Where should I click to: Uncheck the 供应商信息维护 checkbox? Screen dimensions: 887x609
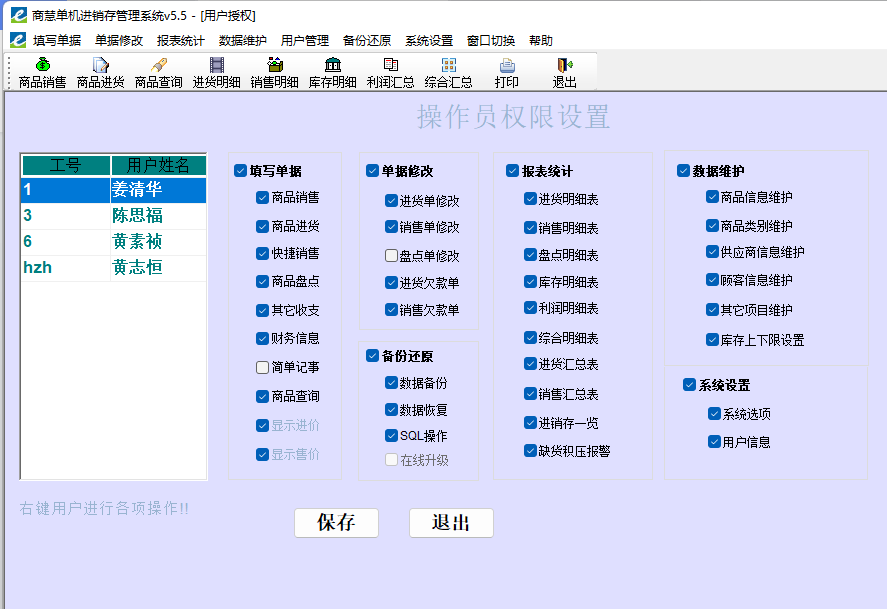click(712, 252)
